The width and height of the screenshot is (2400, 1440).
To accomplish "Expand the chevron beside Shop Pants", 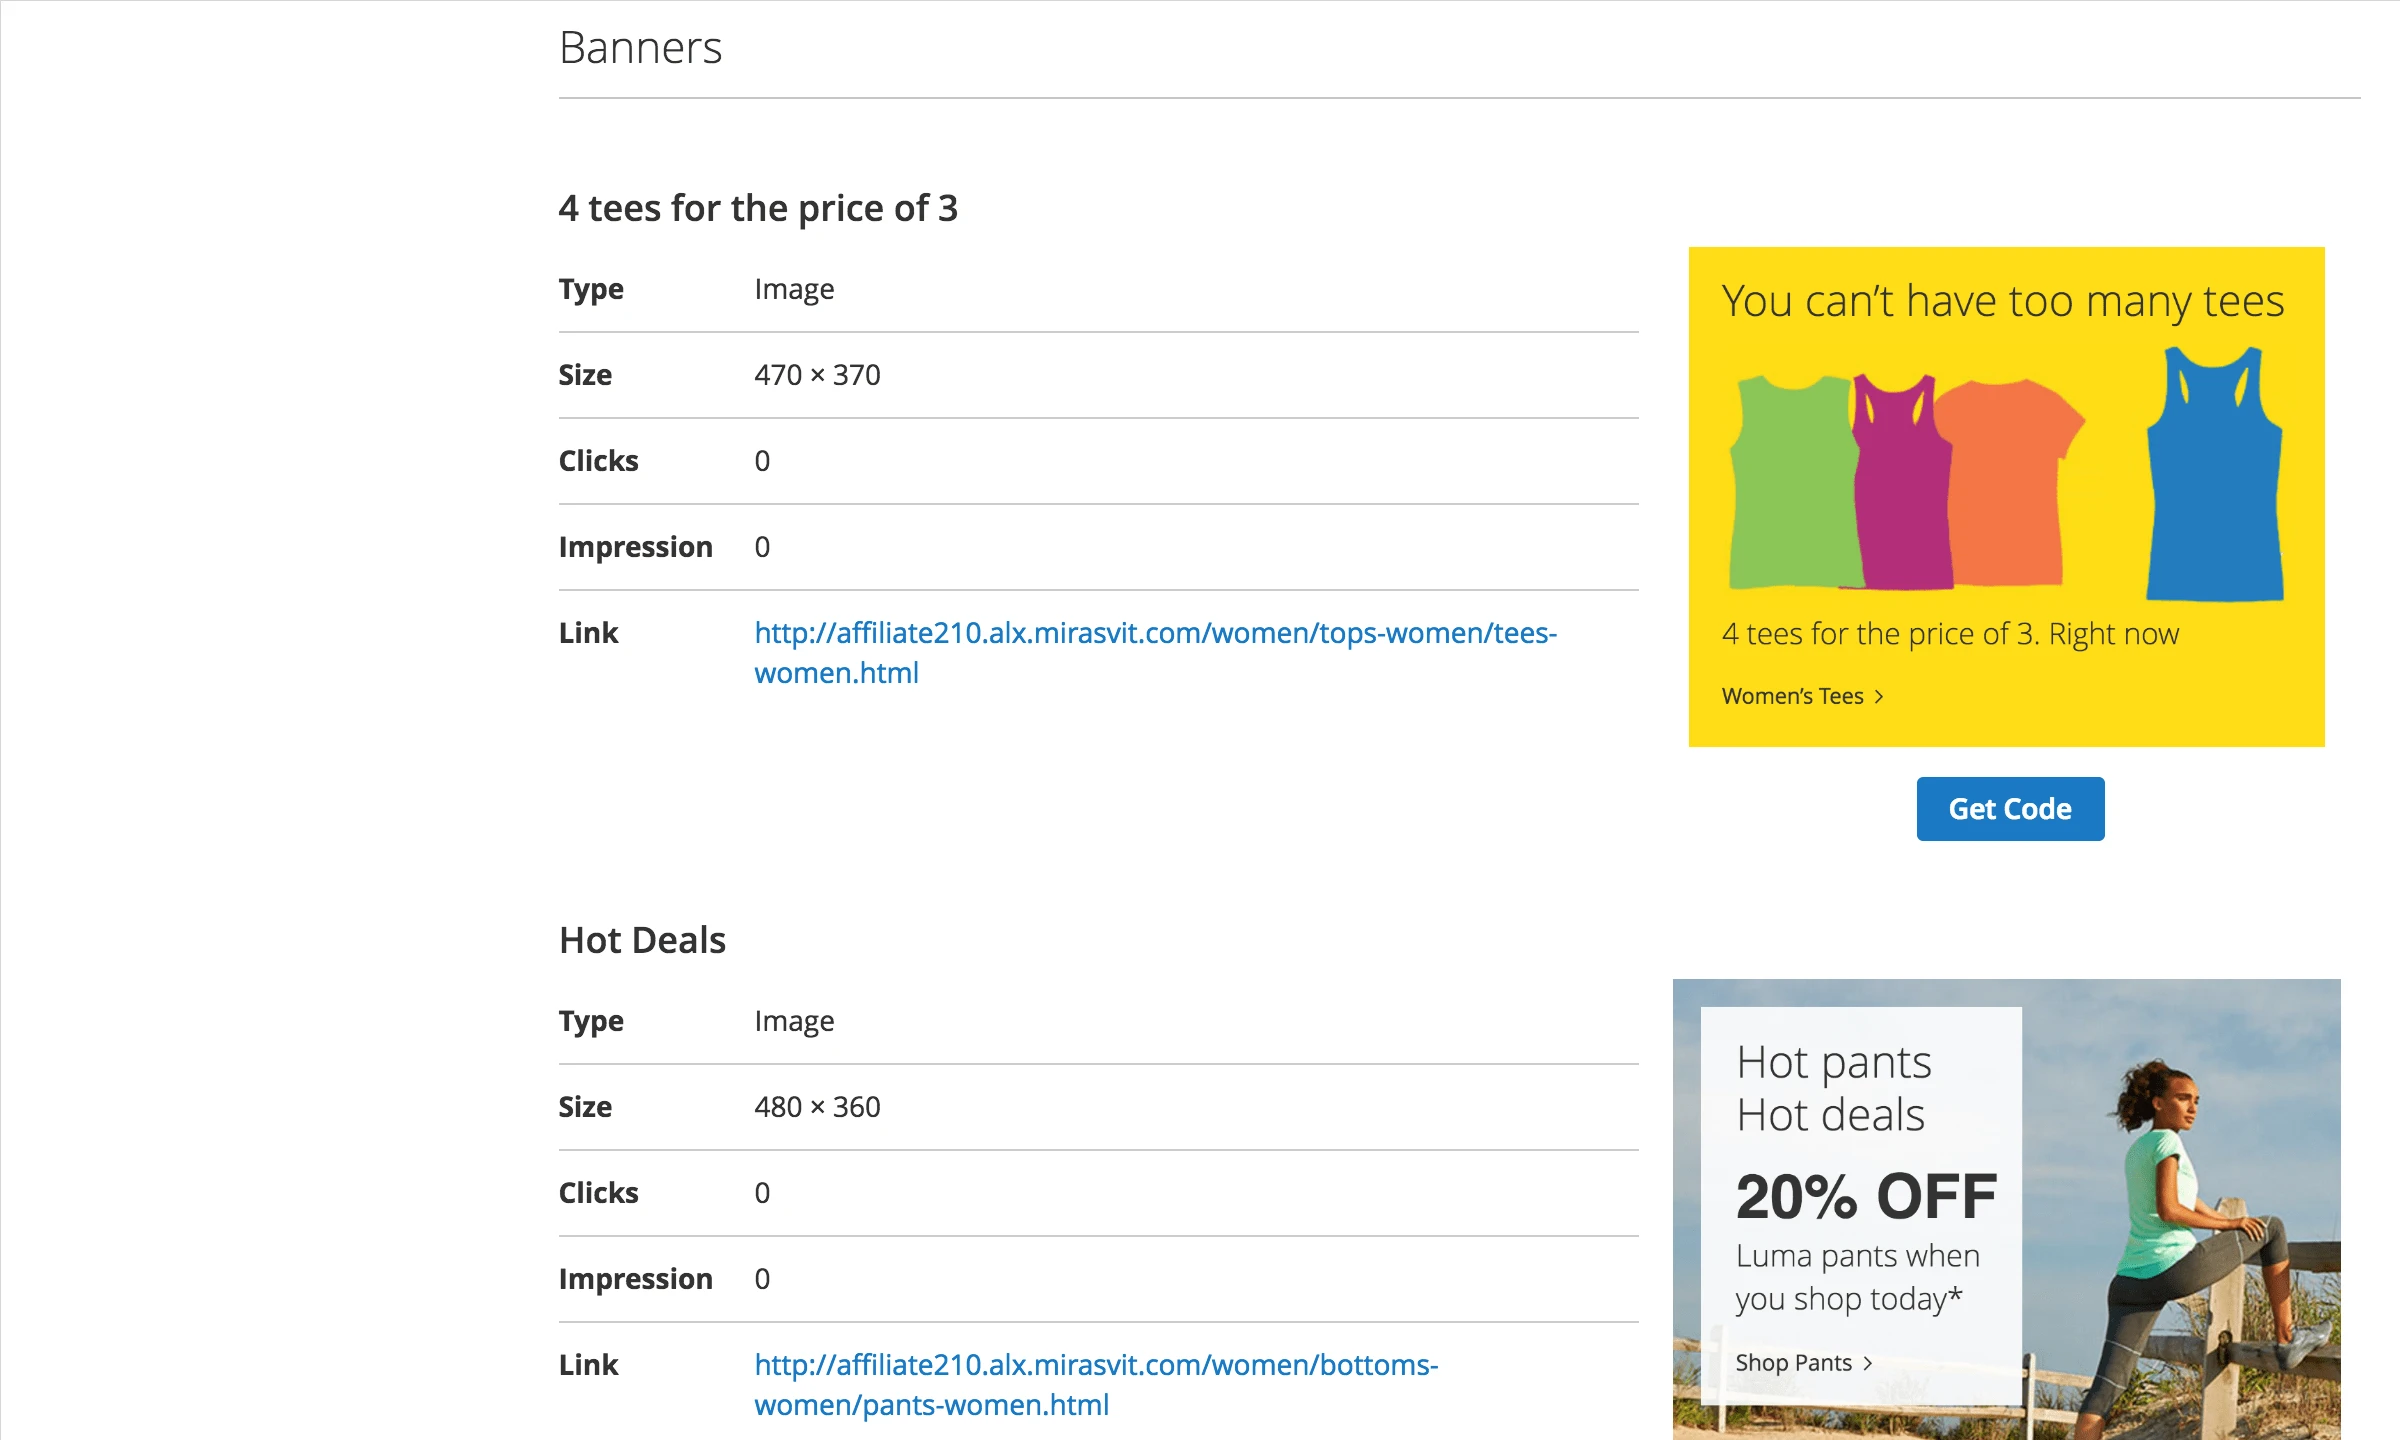I will point(1868,1363).
